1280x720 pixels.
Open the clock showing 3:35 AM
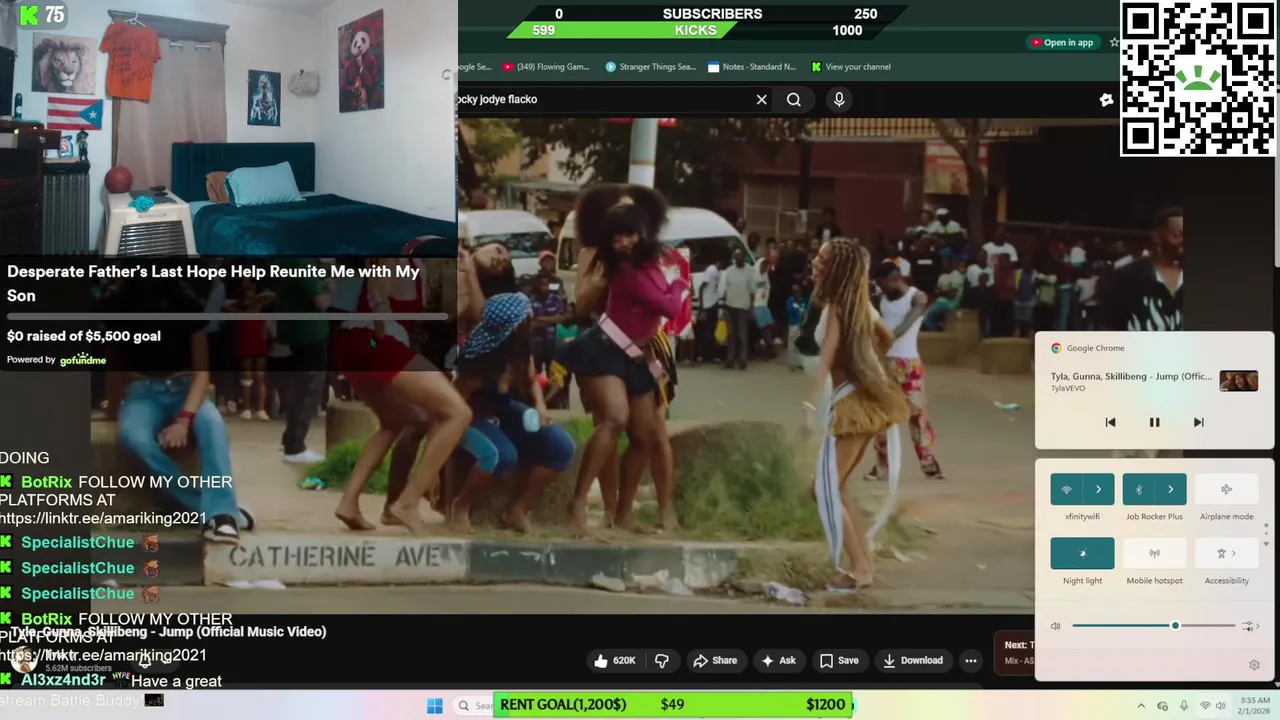point(1254,706)
